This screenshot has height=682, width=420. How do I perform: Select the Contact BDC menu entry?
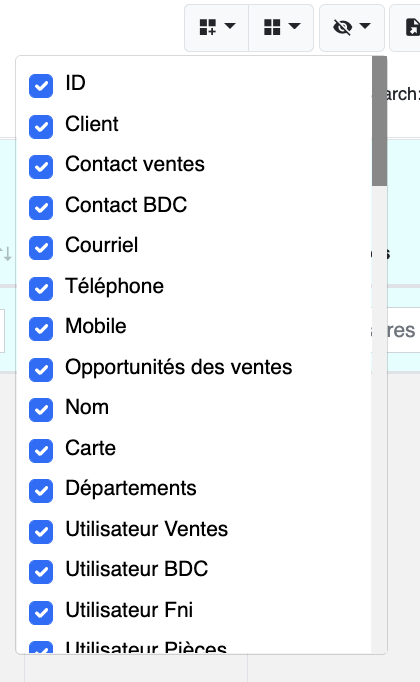pos(126,205)
